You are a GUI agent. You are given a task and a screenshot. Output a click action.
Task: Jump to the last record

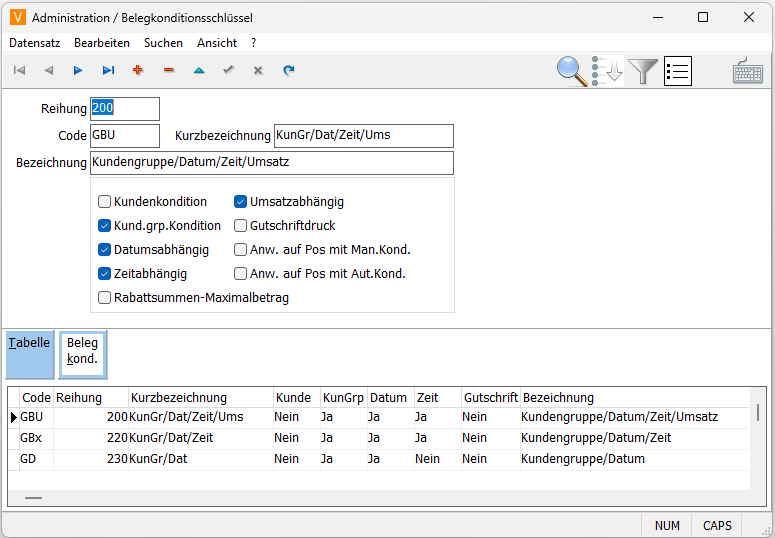(x=108, y=71)
